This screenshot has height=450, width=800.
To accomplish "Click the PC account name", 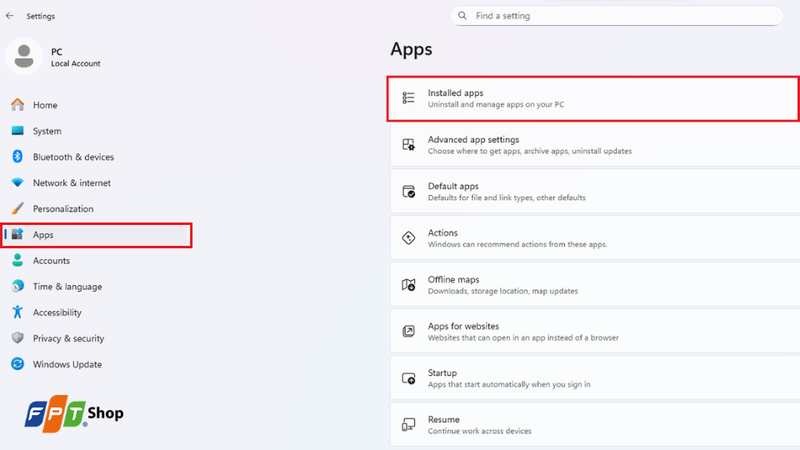I will coord(57,52).
